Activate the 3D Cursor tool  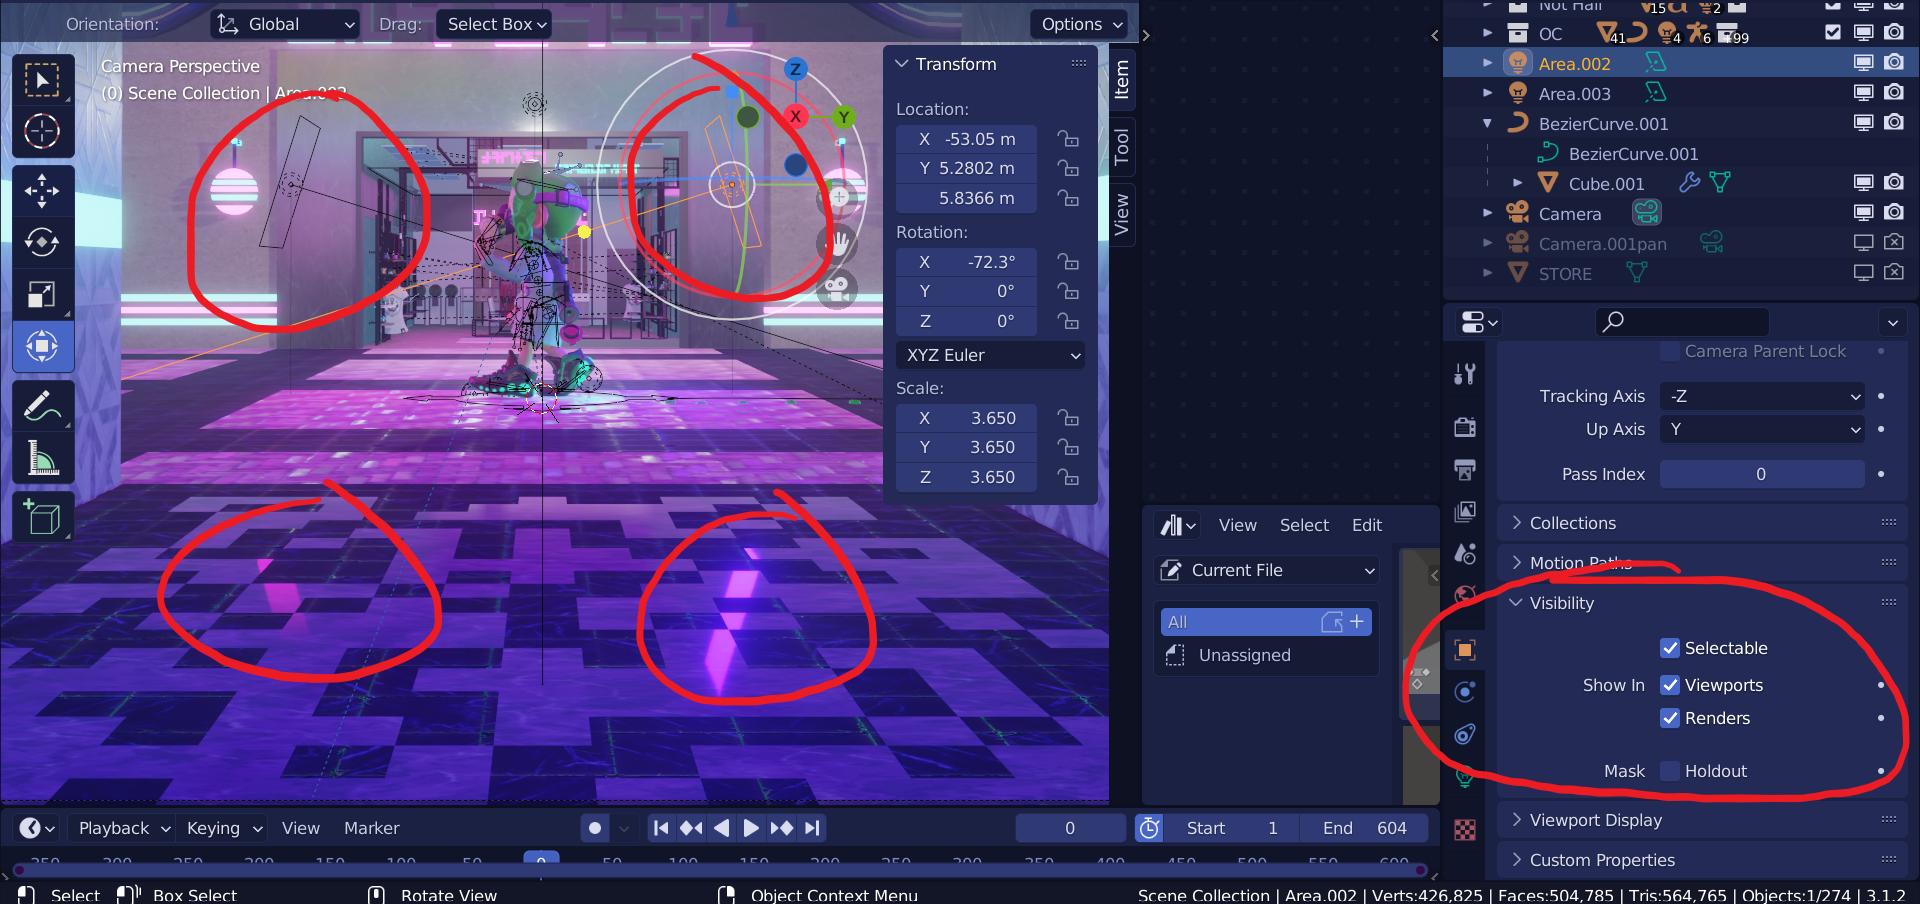tap(42, 131)
